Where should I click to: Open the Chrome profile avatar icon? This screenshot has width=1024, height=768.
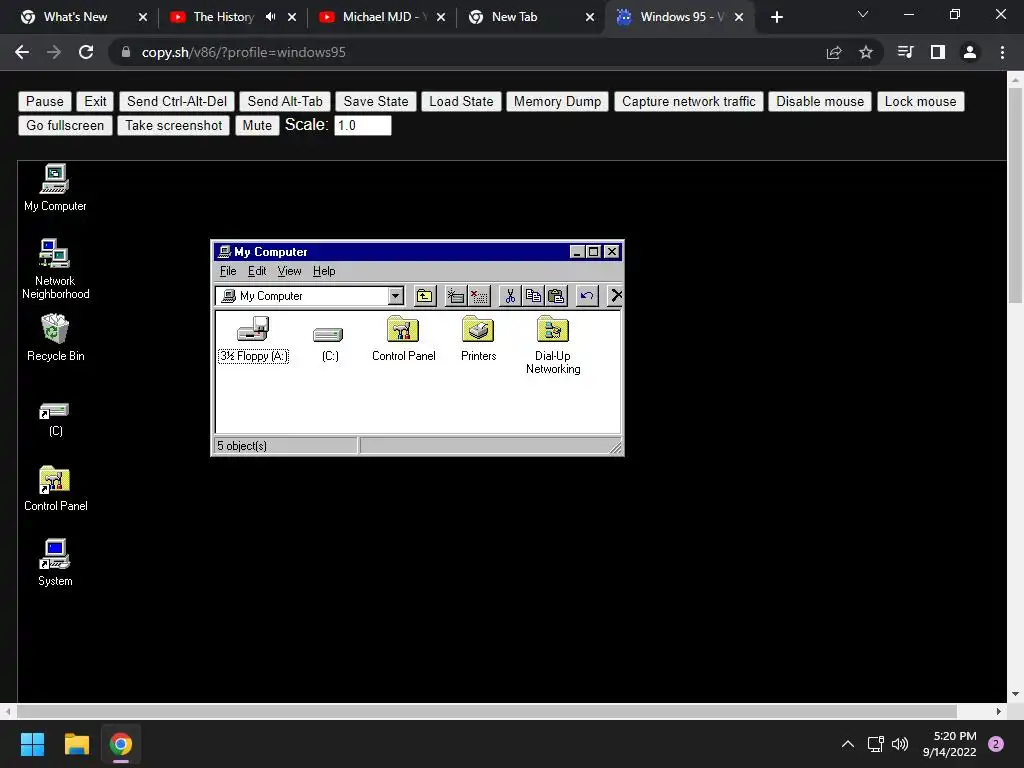[x=970, y=52]
